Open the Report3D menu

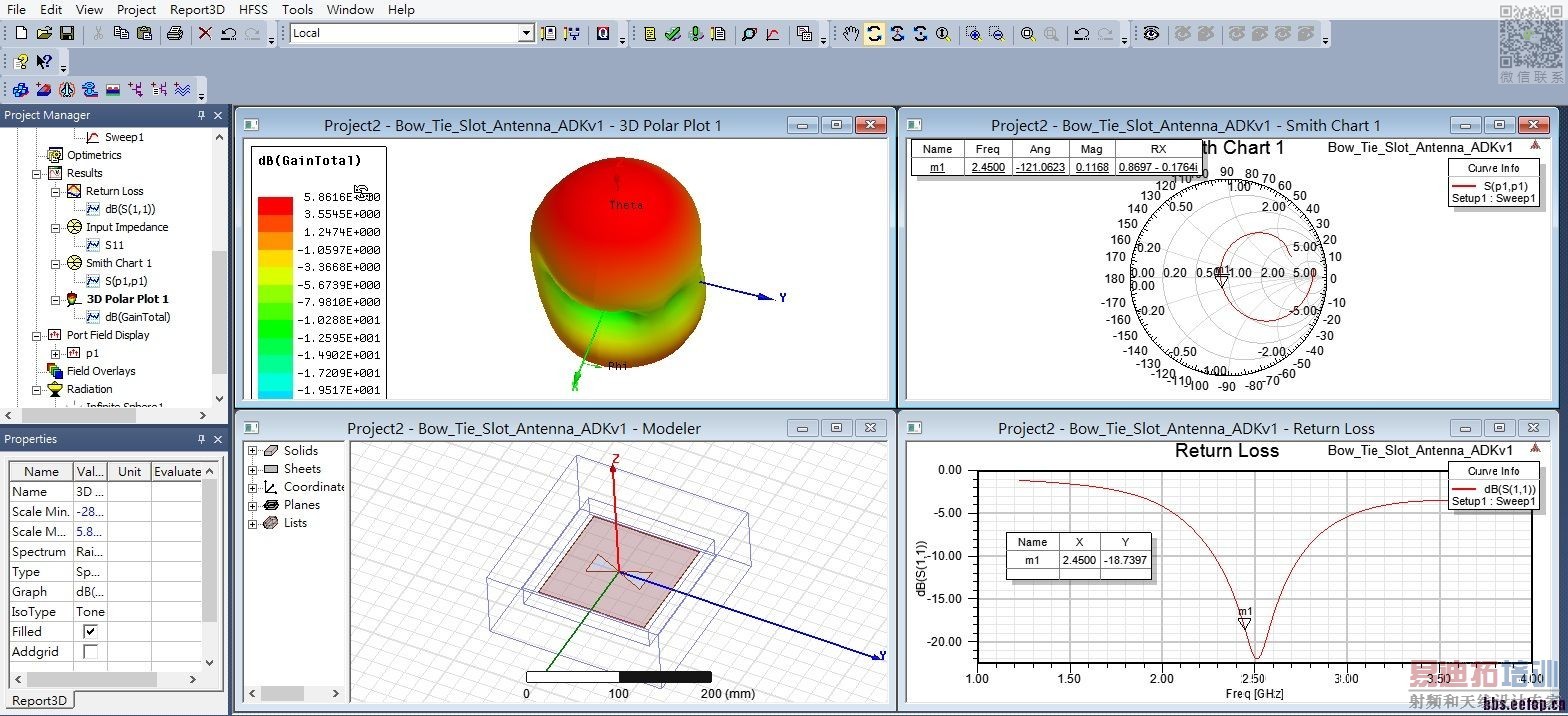[x=197, y=10]
